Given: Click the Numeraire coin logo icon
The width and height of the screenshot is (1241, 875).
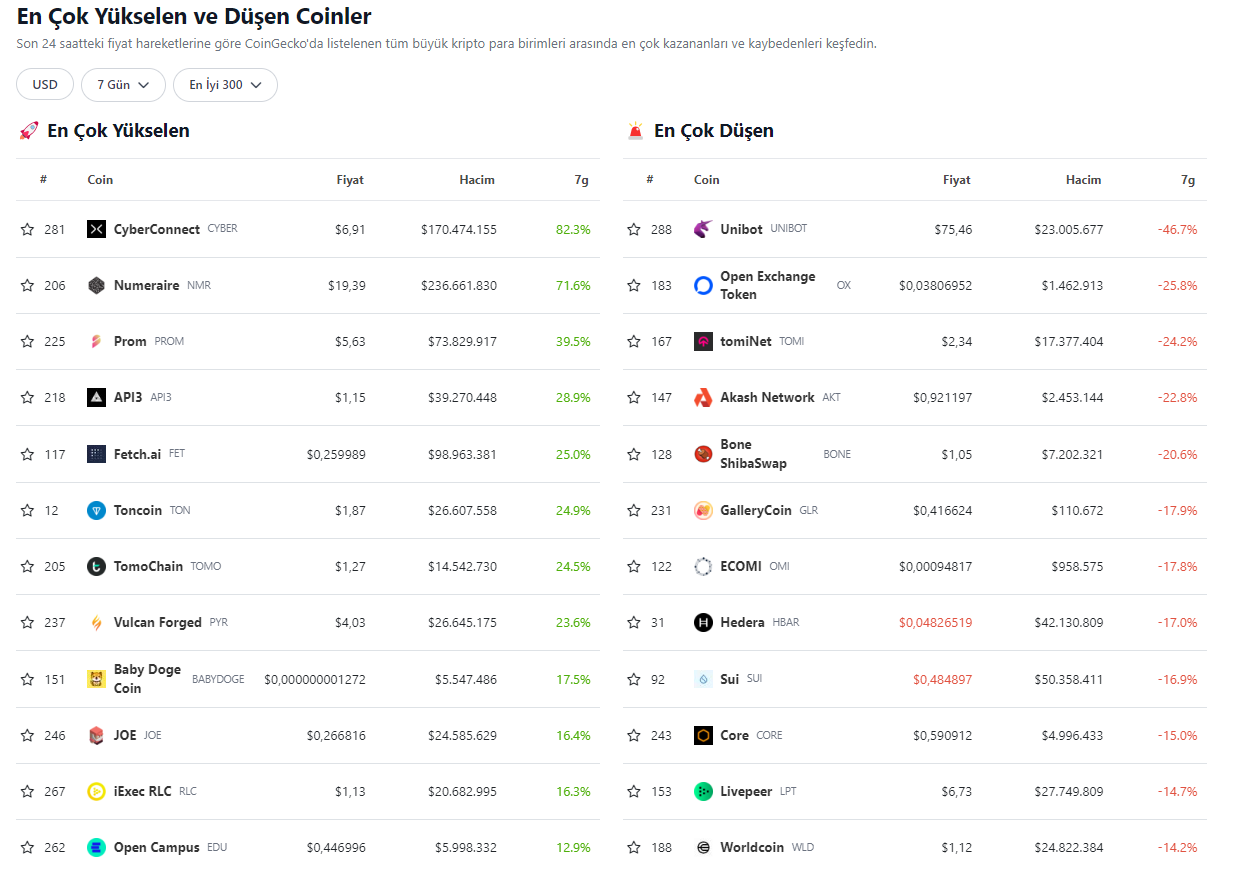Looking at the screenshot, I should pyautogui.click(x=96, y=286).
